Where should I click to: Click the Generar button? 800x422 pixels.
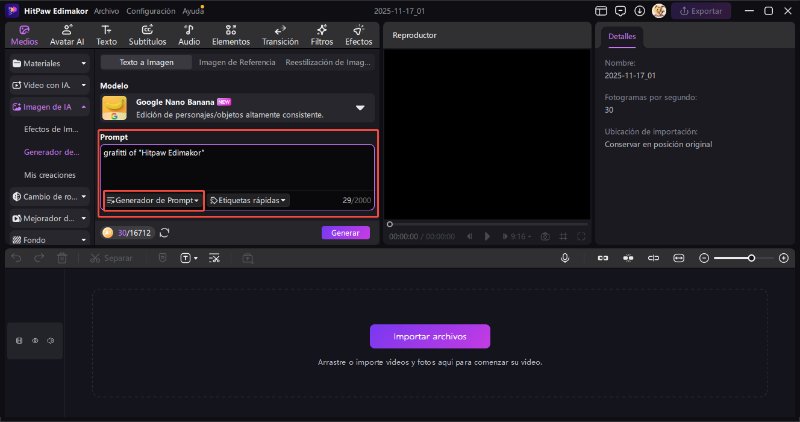345,233
